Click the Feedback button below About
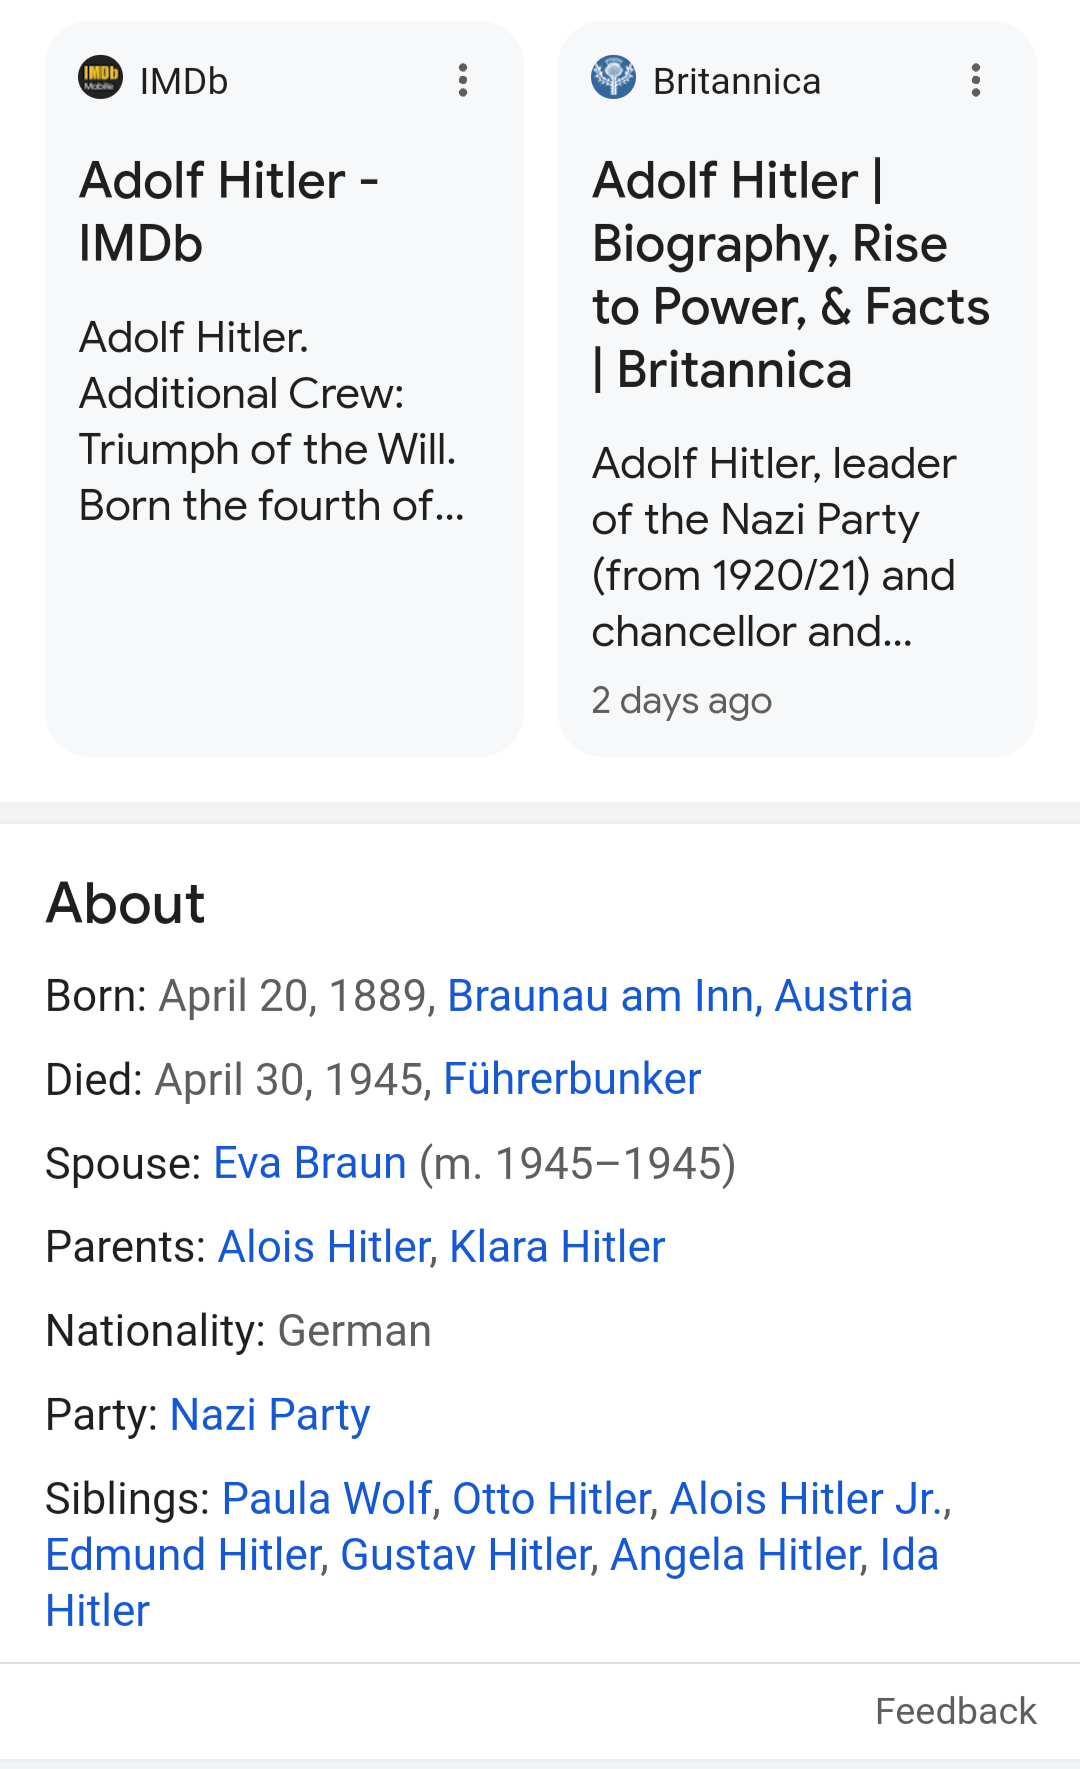 956,1711
